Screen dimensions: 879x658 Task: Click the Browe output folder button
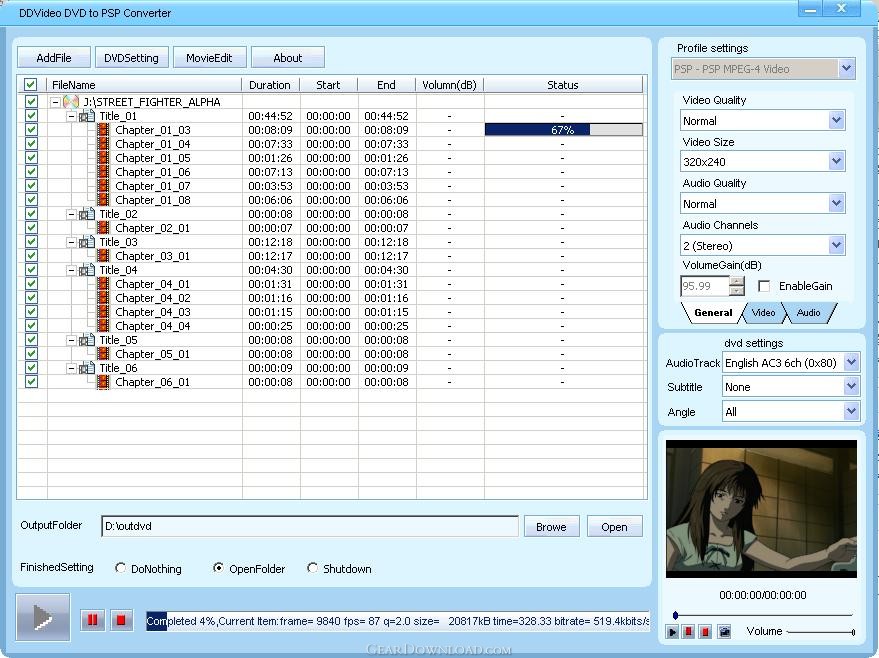(x=552, y=526)
